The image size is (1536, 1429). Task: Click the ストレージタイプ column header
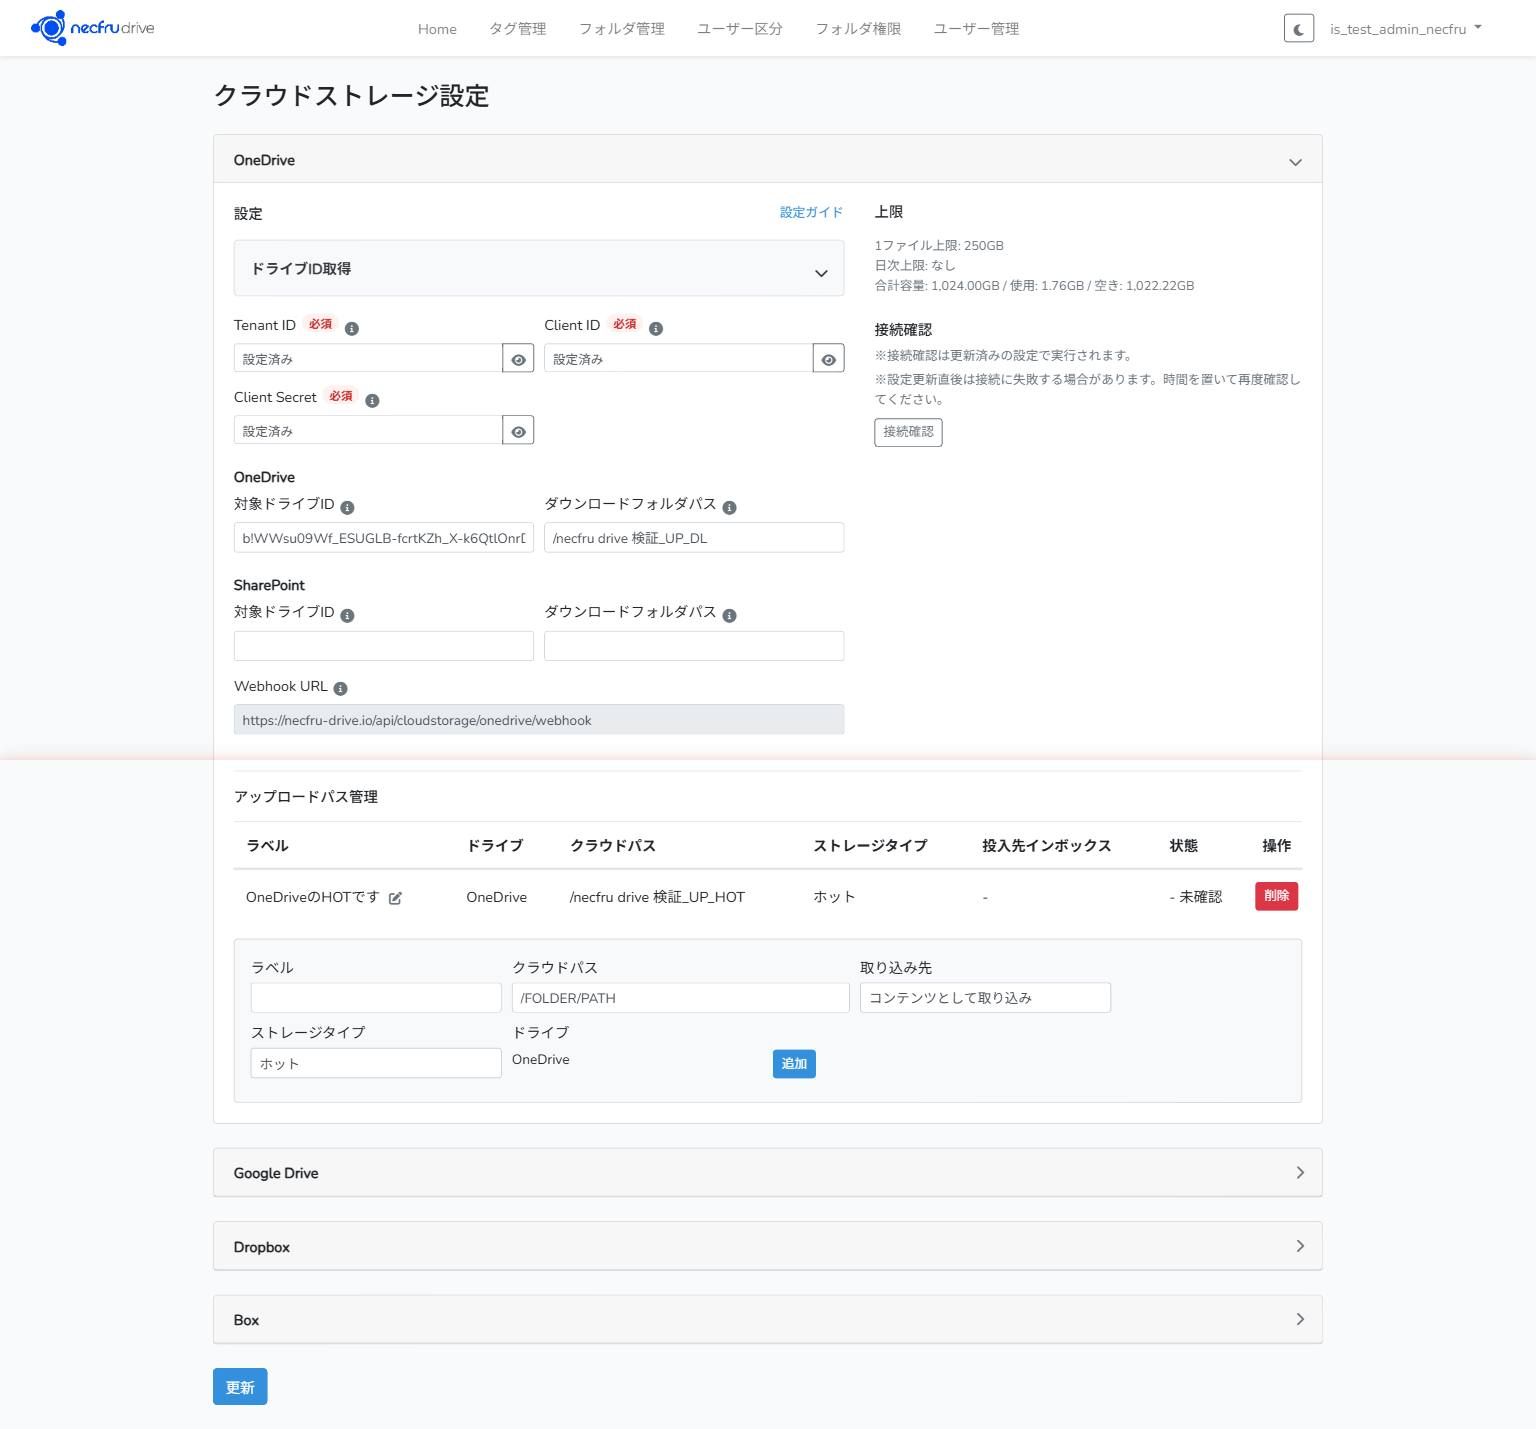(870, 846)
